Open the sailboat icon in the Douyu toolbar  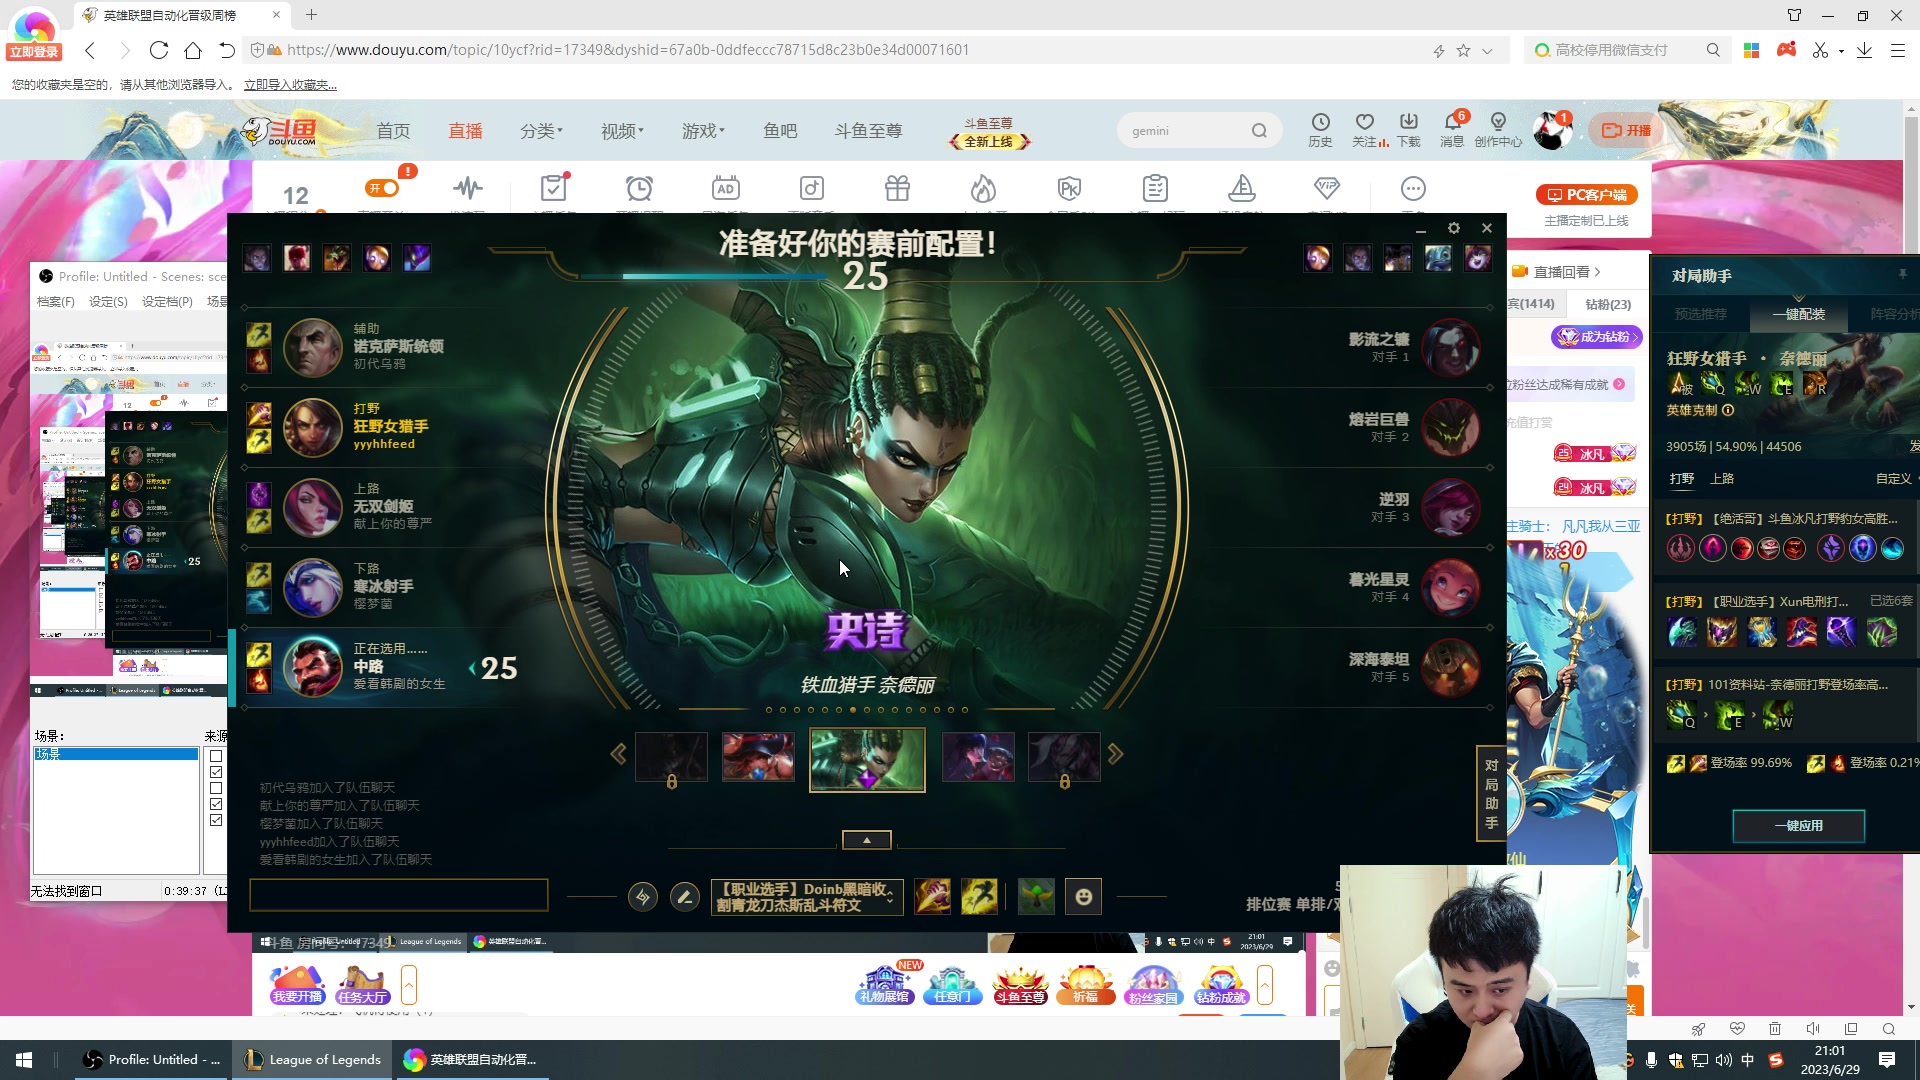coord(1241,188)
